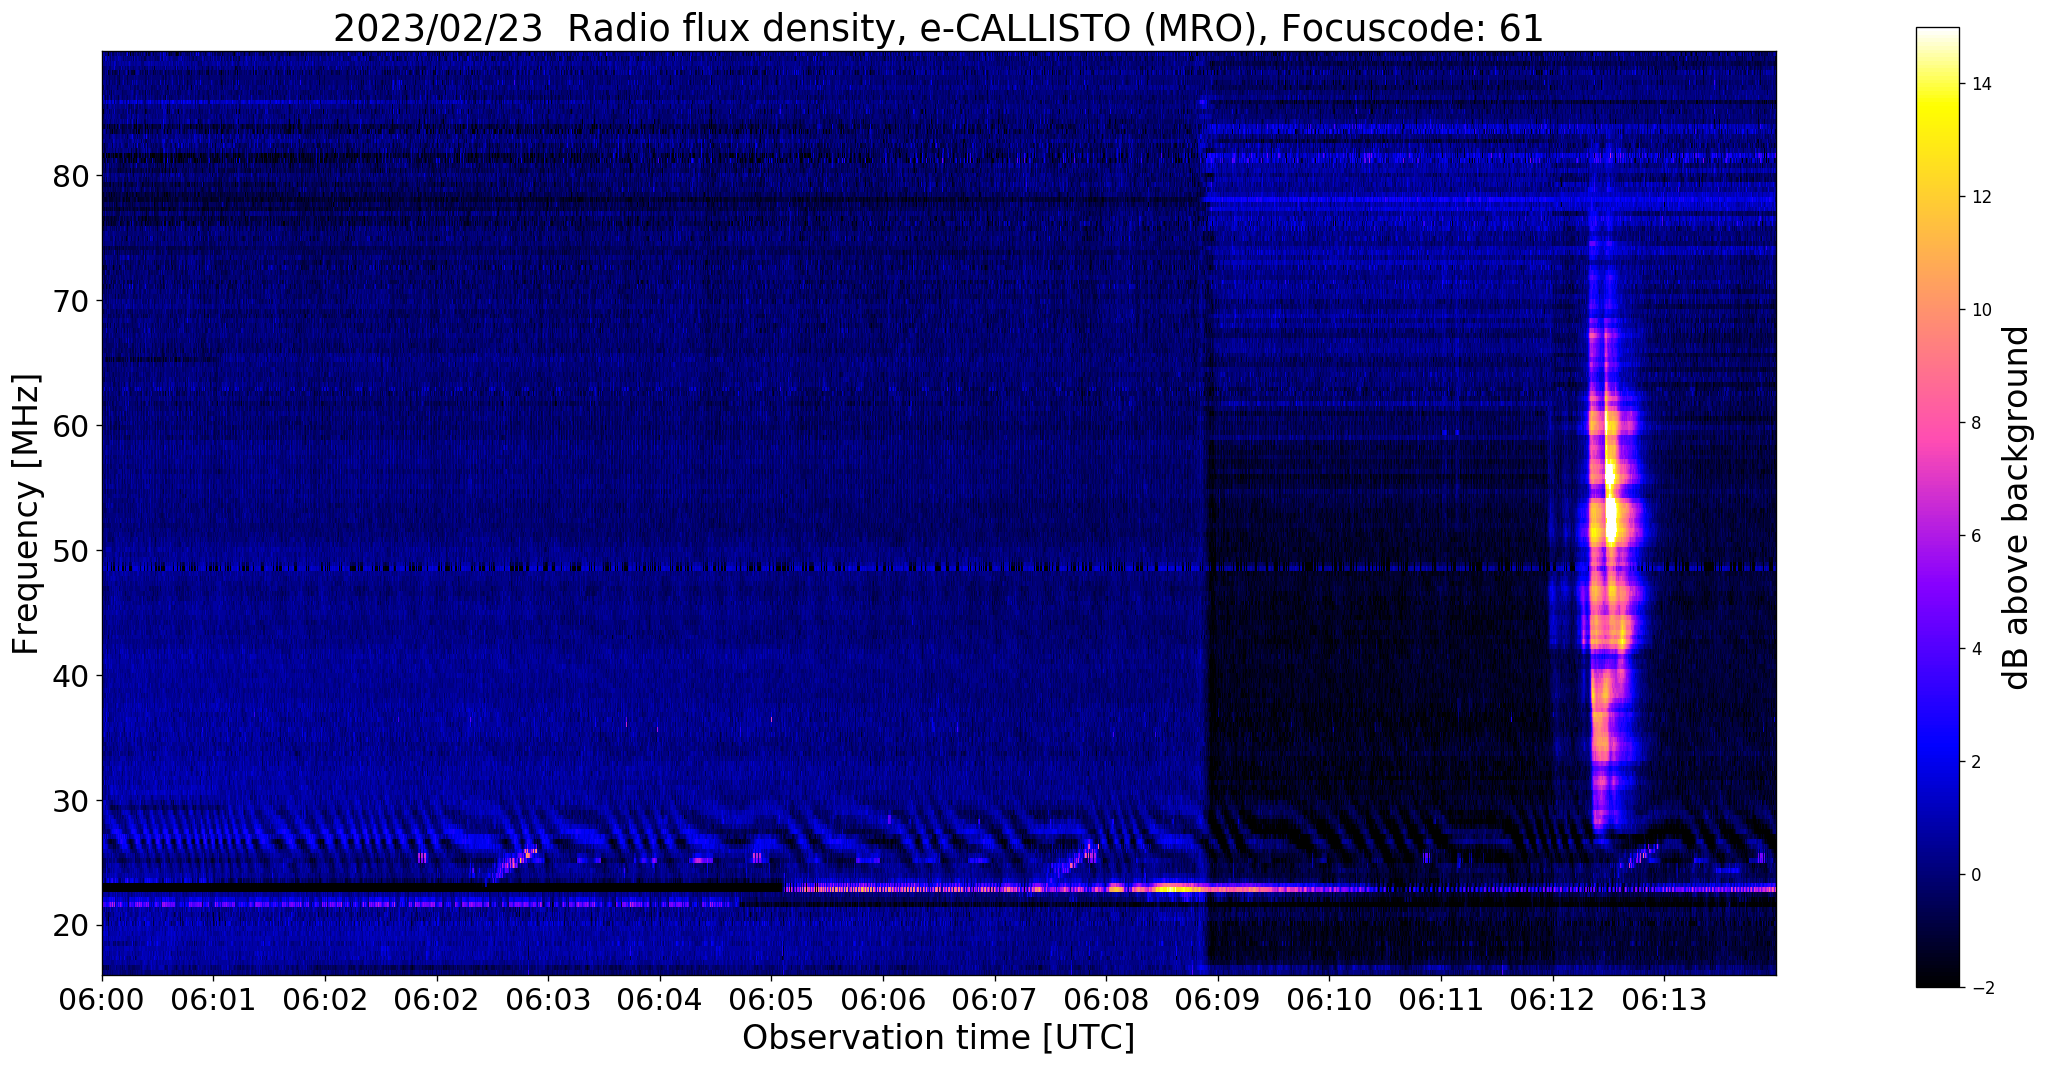Click the 06:12 time tick label
2047x1067 pixels.
[x=1553, y=999]
